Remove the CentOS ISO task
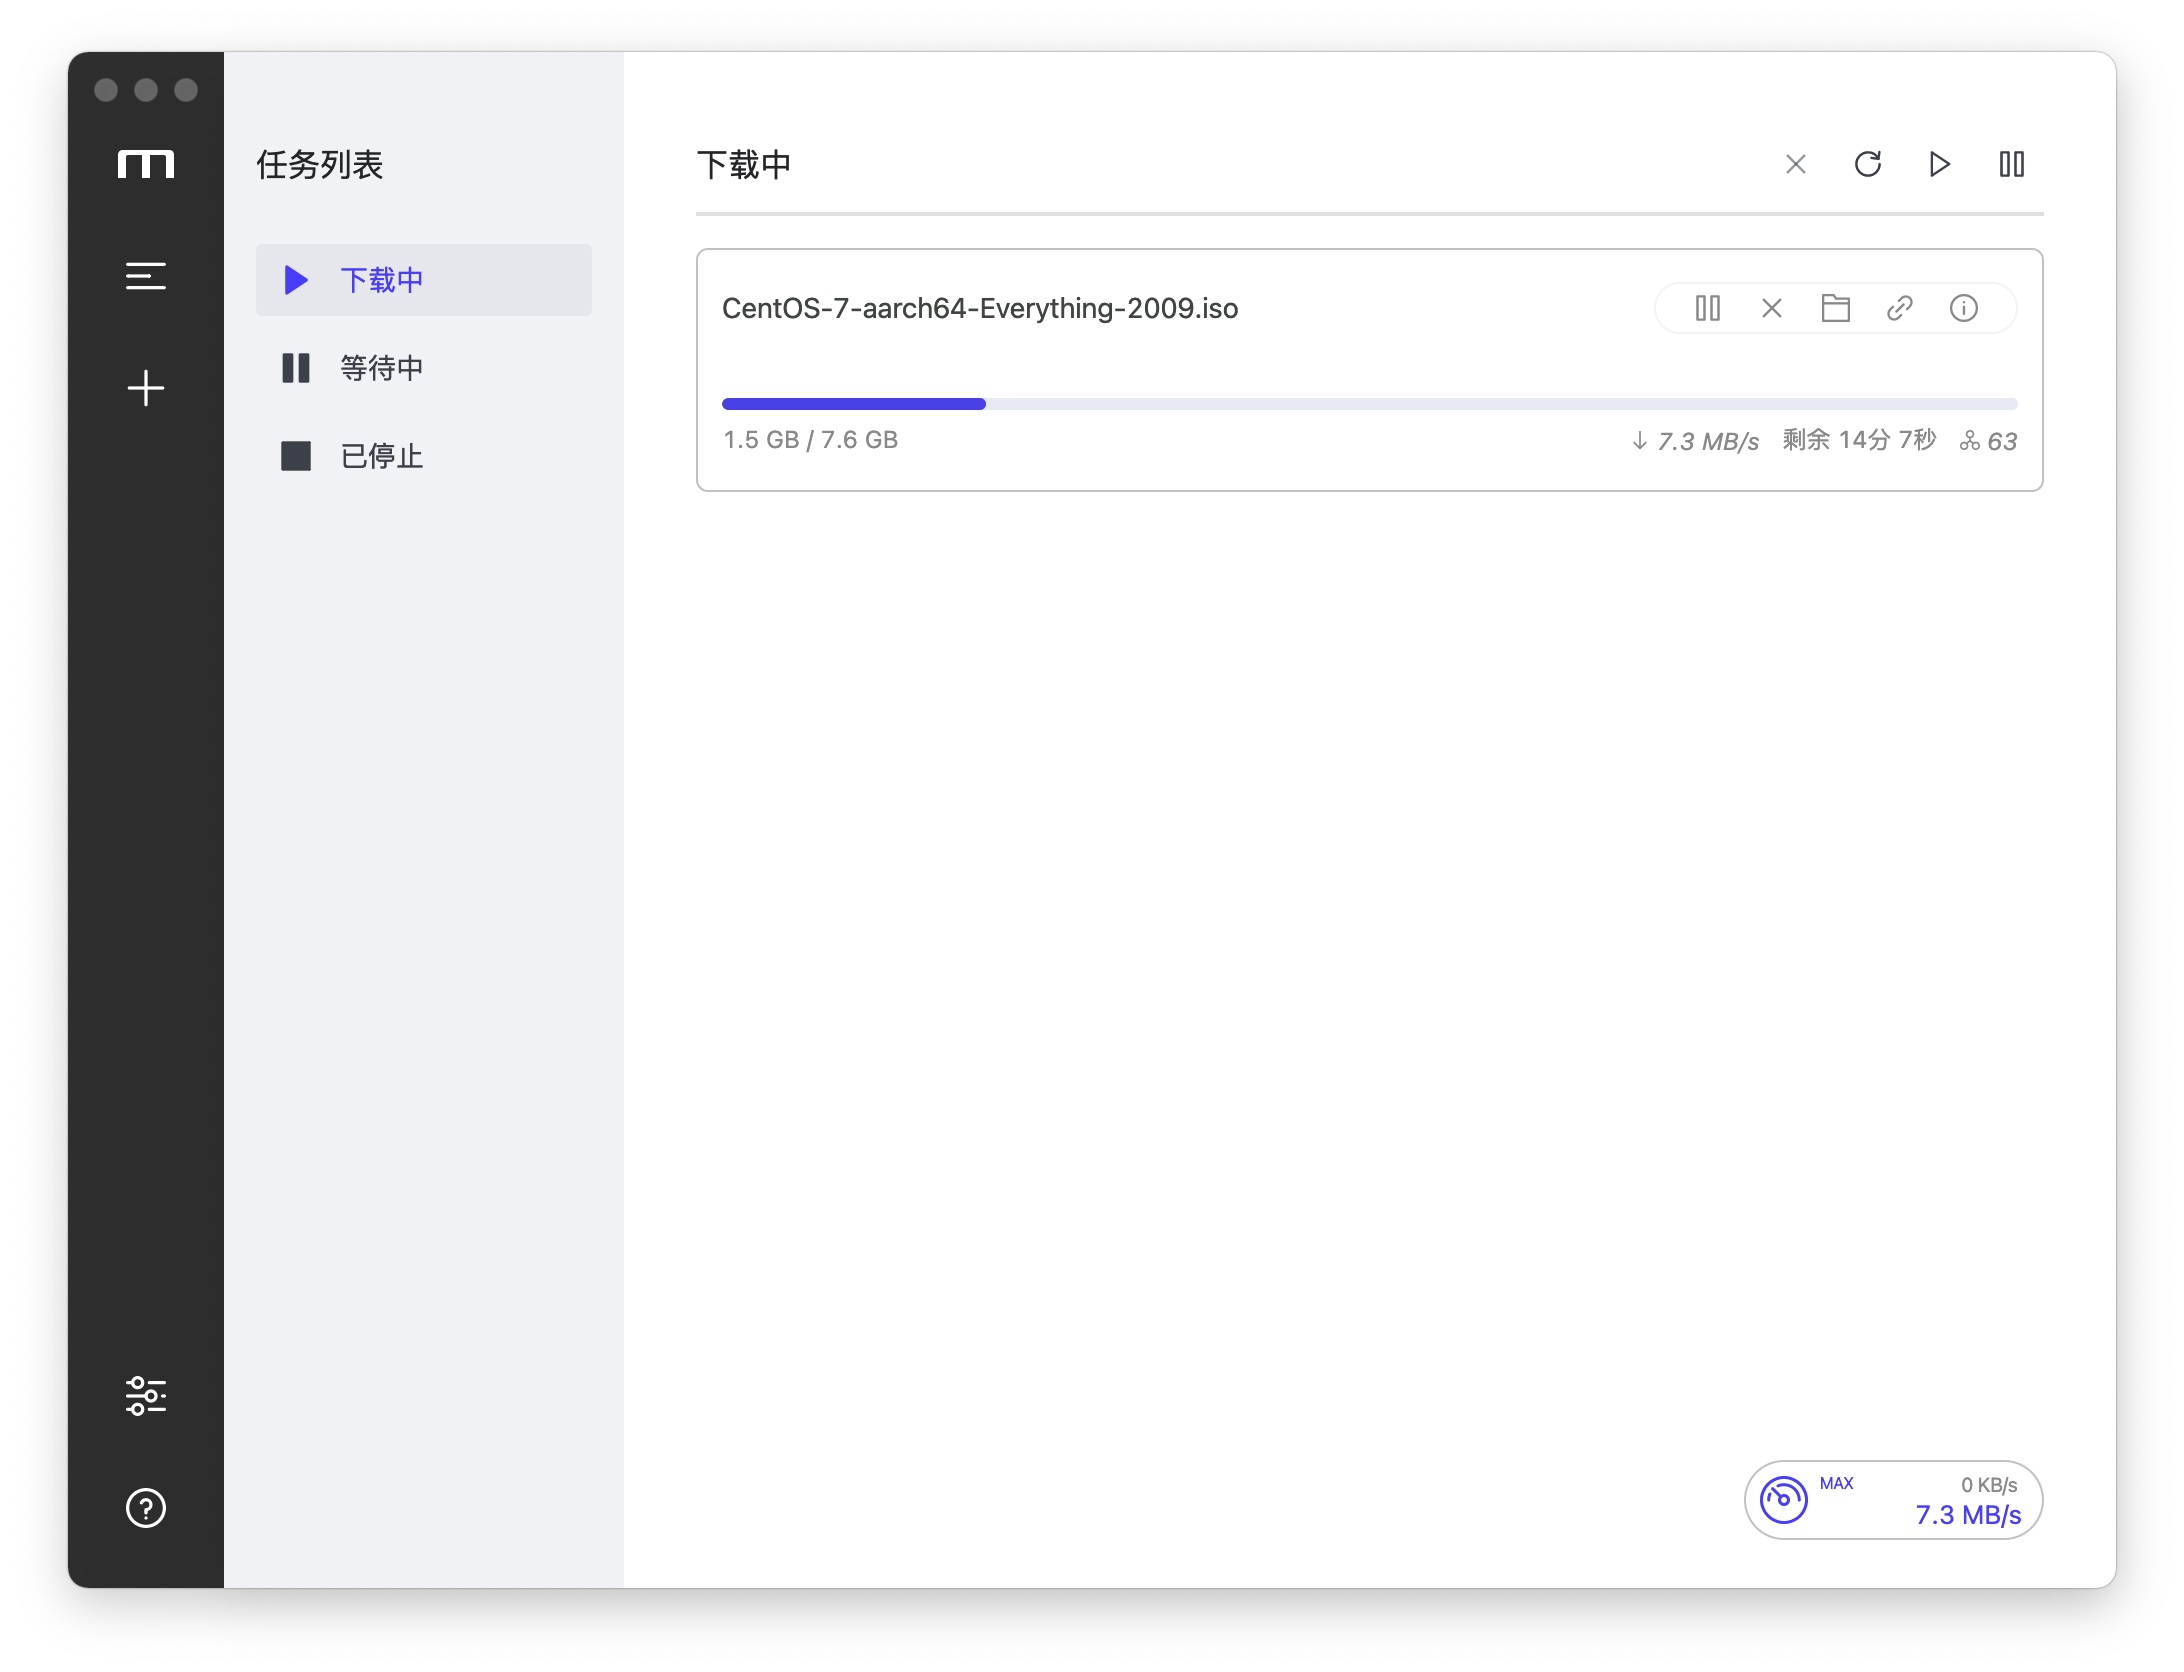2184x1672 pixels. (x=1771, y=308)
